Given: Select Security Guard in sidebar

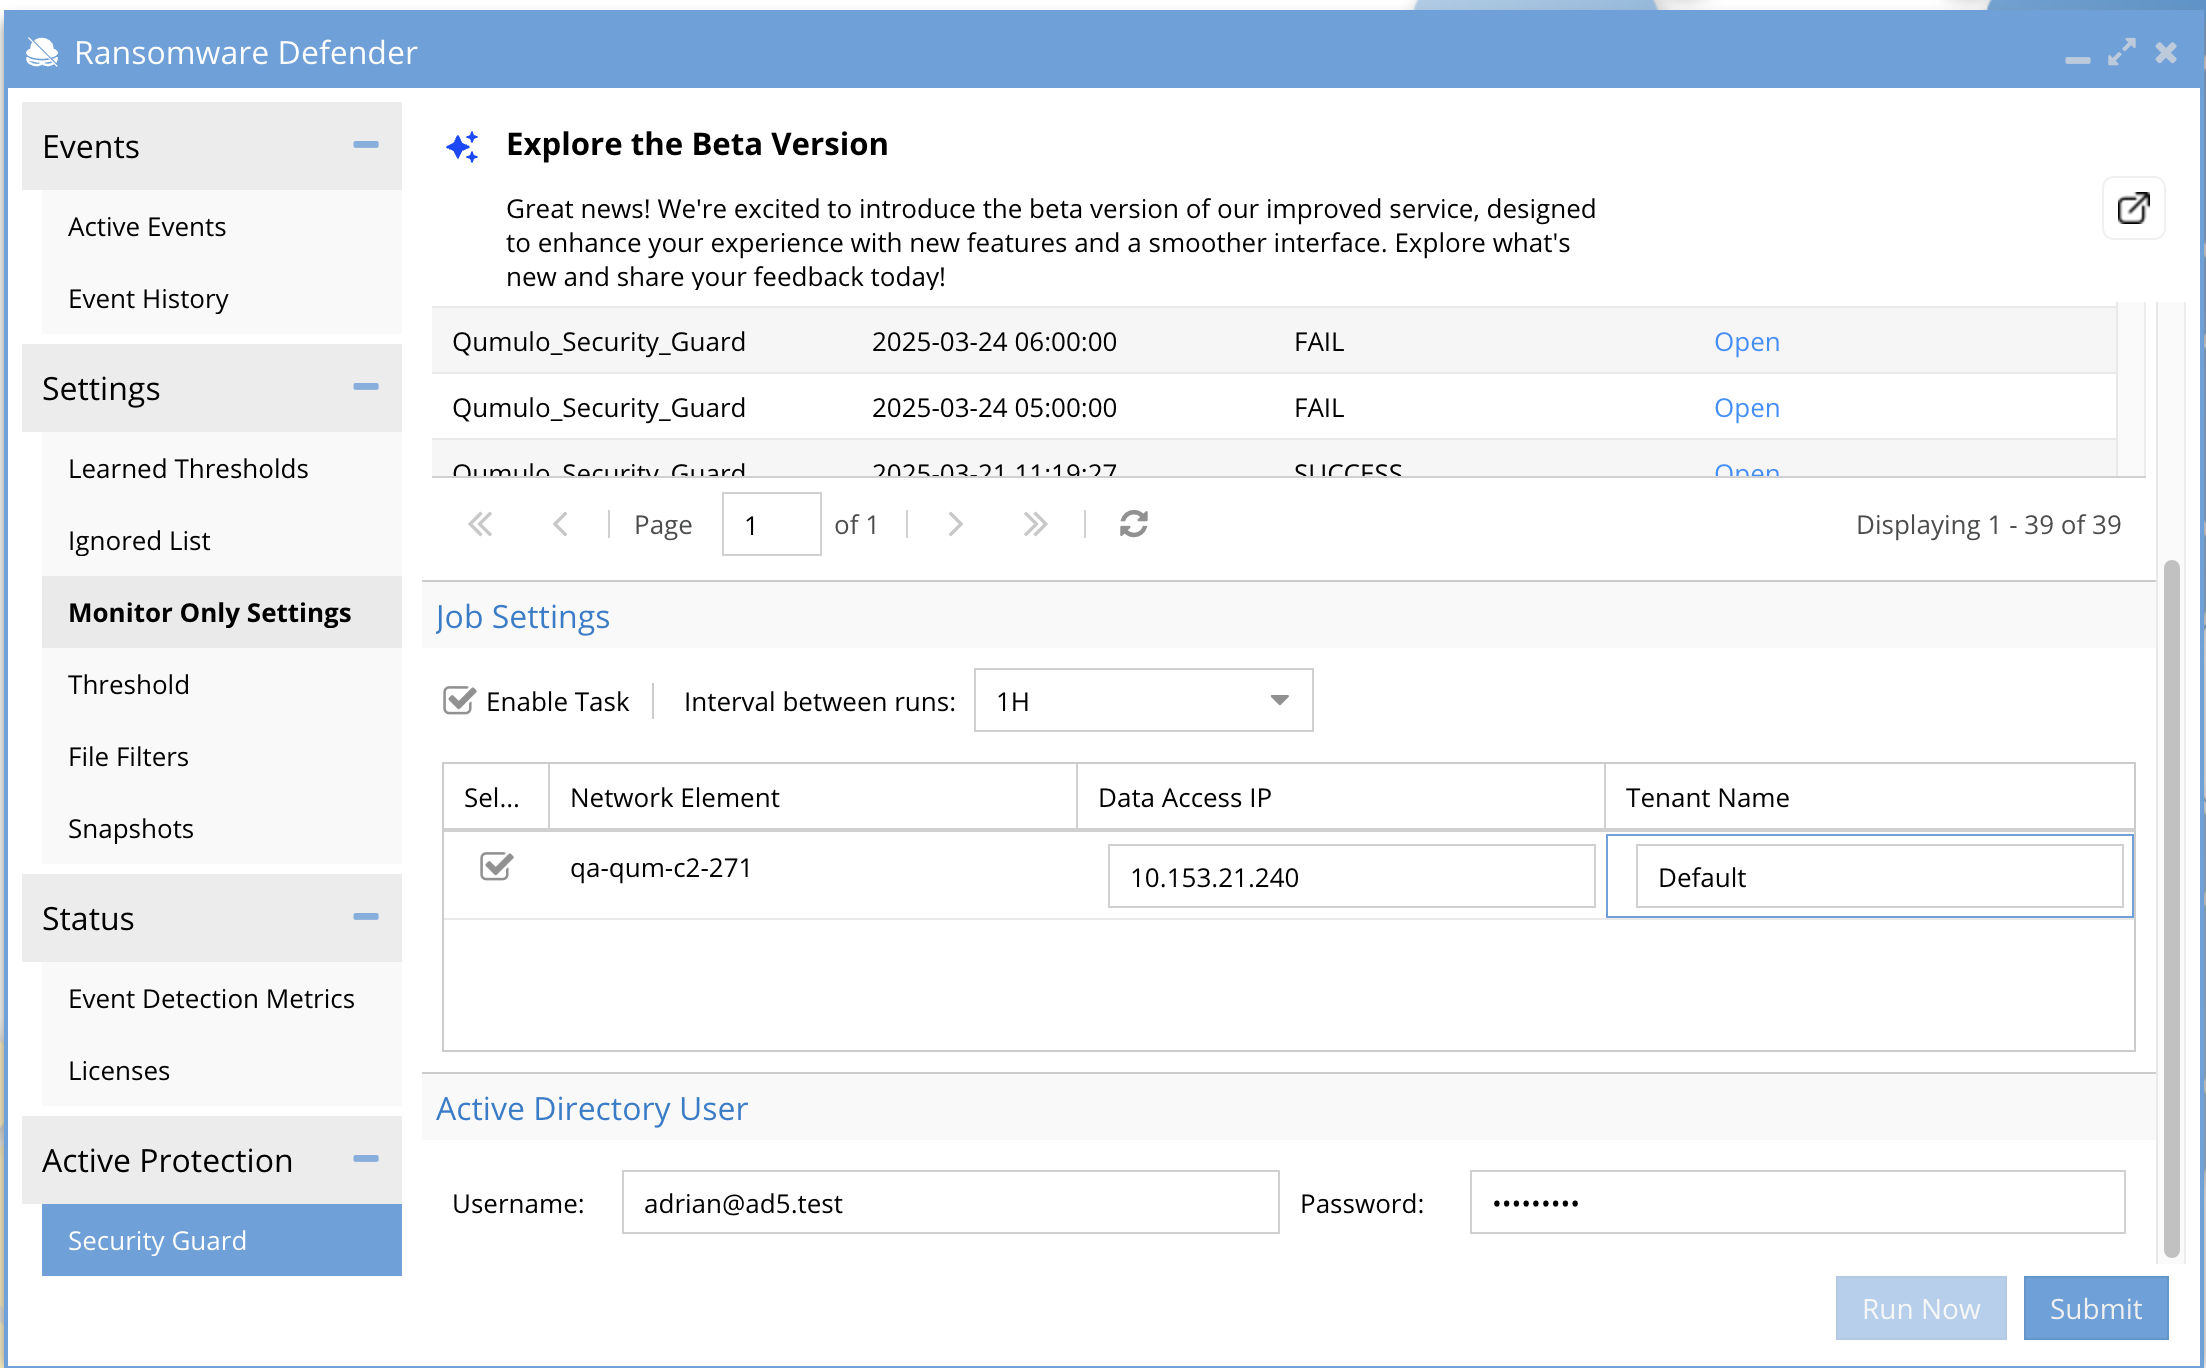Looking at the screenshot, I should tap(222, 1240).
